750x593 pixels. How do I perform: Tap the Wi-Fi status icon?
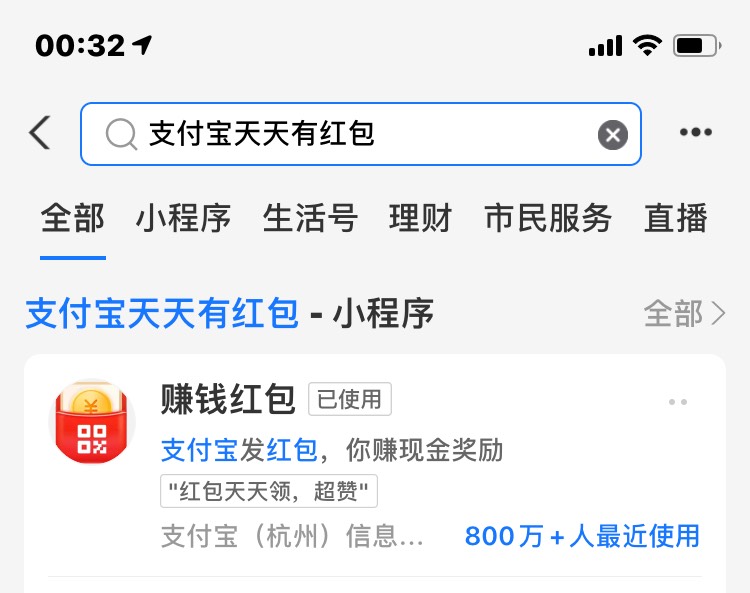point(647,45)
